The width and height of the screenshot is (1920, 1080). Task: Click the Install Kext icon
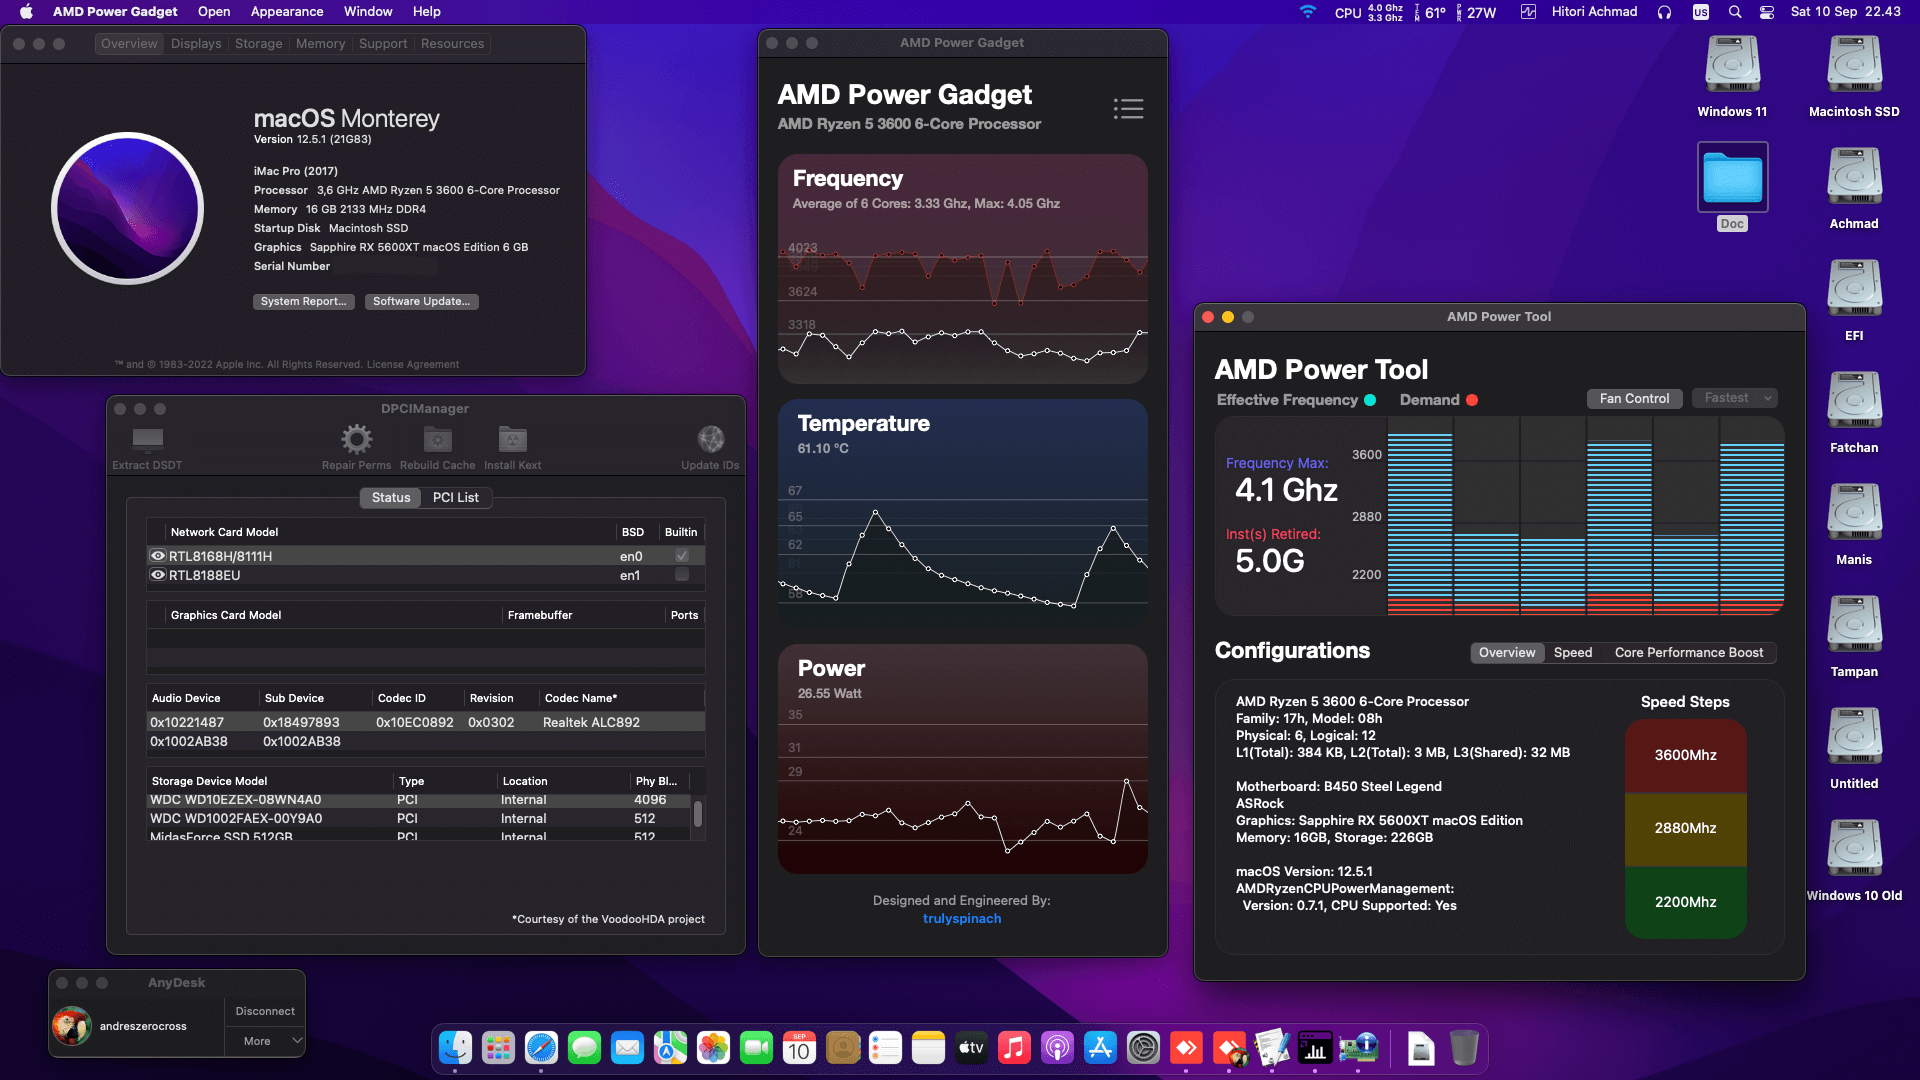click(512, 439)
